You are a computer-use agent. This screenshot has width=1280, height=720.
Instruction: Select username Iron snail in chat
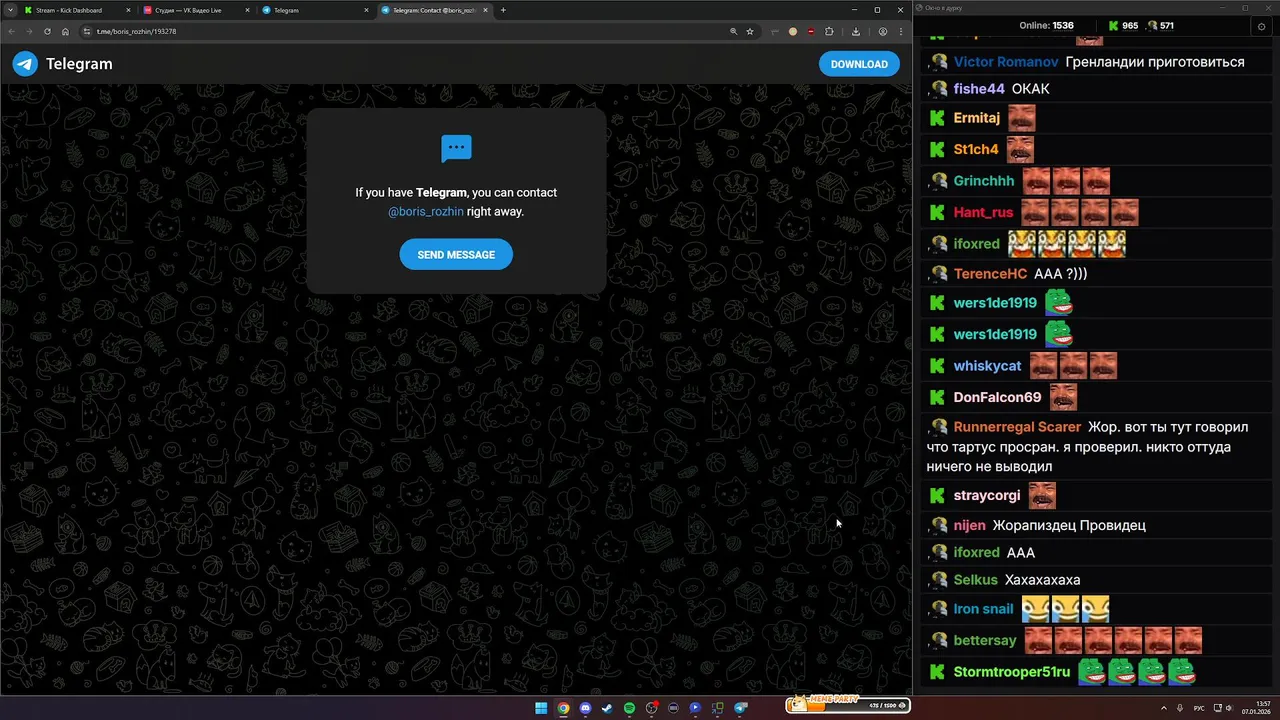tap(984, 609)
